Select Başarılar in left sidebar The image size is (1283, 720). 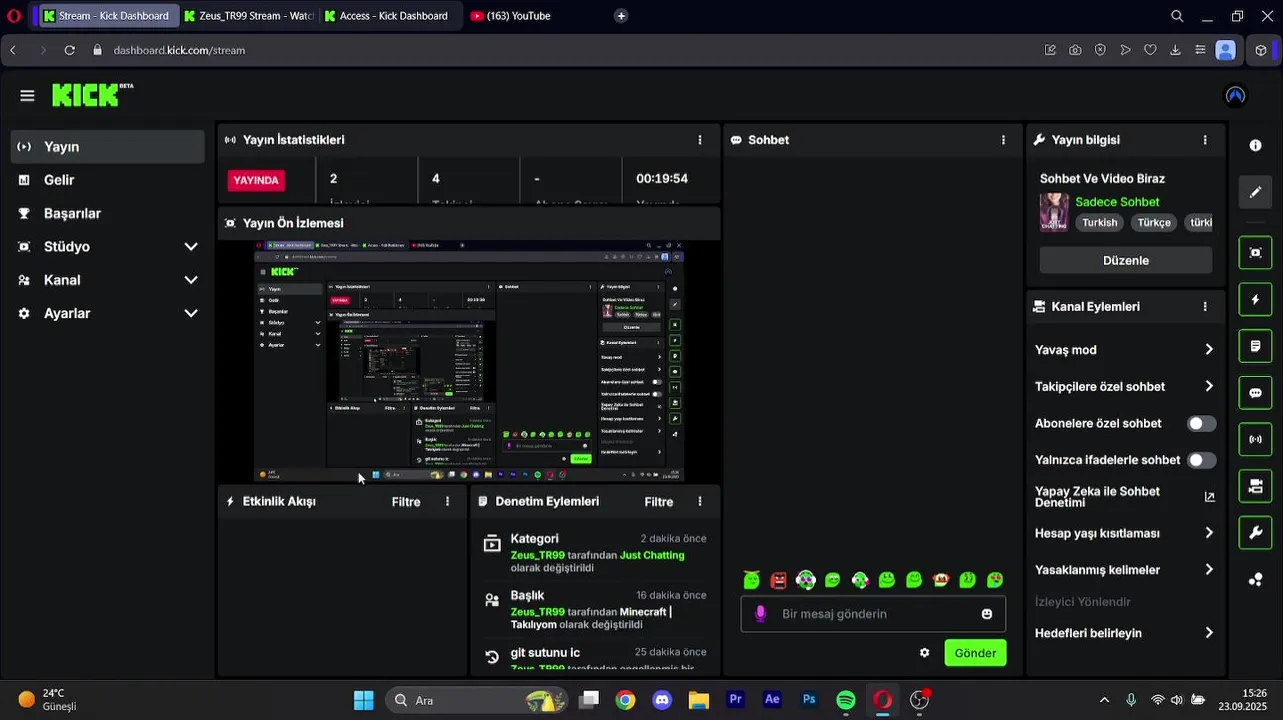click(x=108, y=213)
